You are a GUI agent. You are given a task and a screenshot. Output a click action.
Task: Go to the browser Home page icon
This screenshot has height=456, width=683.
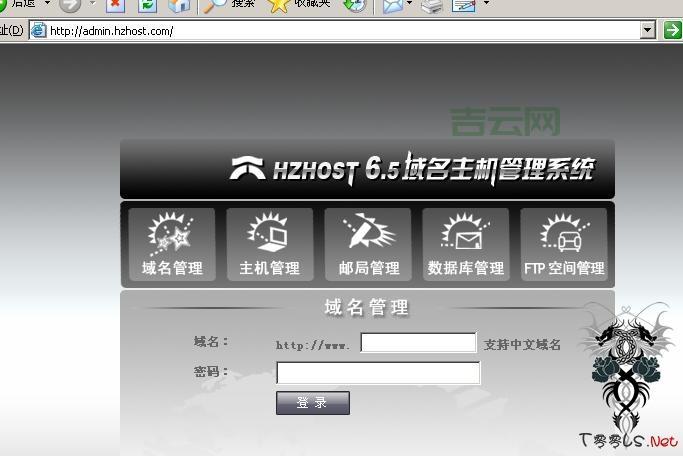pos(179,5)
